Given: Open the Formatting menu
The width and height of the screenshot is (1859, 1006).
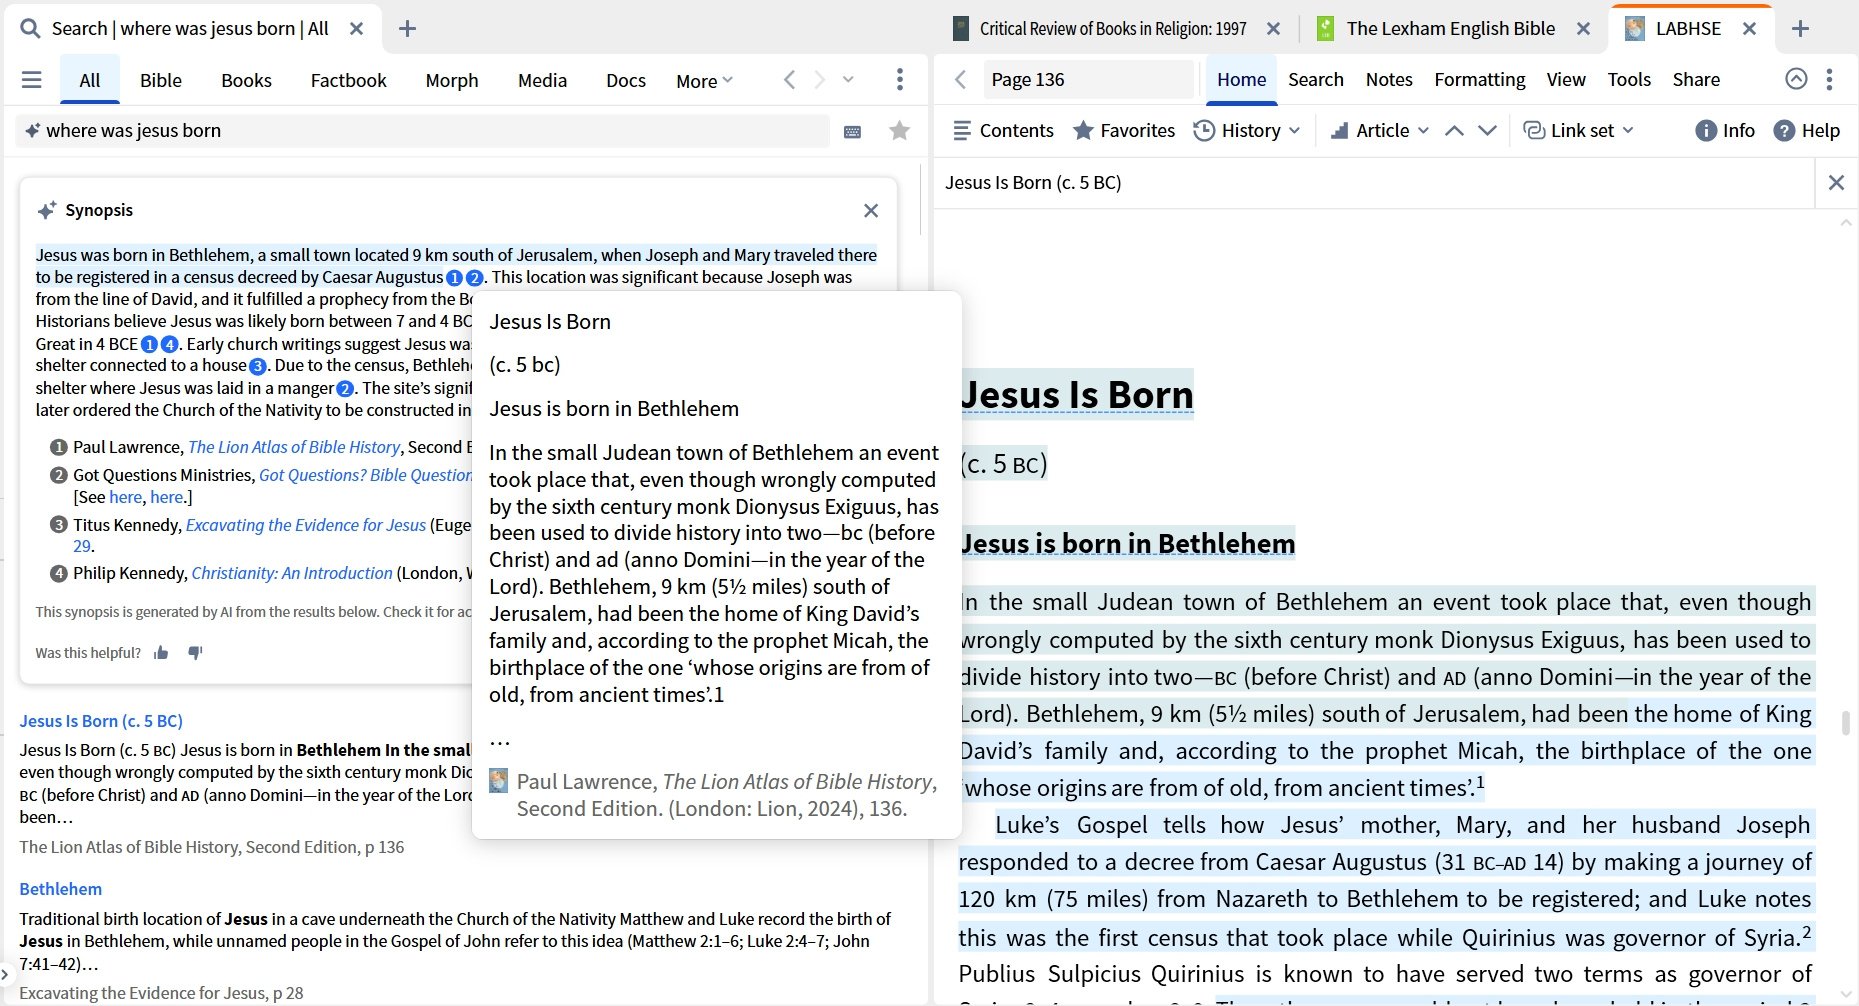Looking at the screenshot, I should (x=1479, y=80).
